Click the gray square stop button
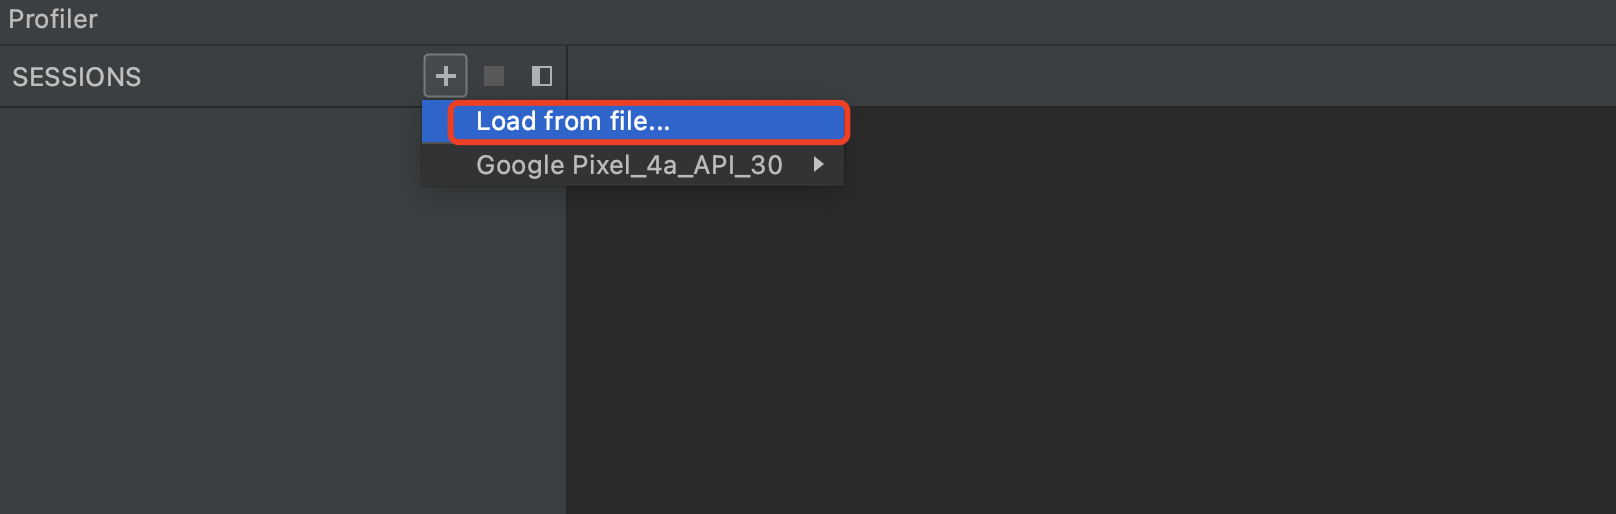 coord(494,76)
